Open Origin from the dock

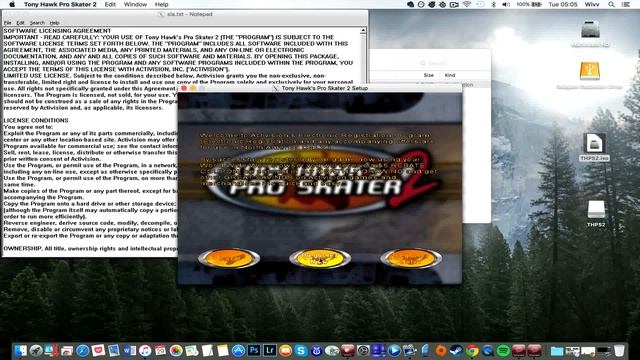441,351
